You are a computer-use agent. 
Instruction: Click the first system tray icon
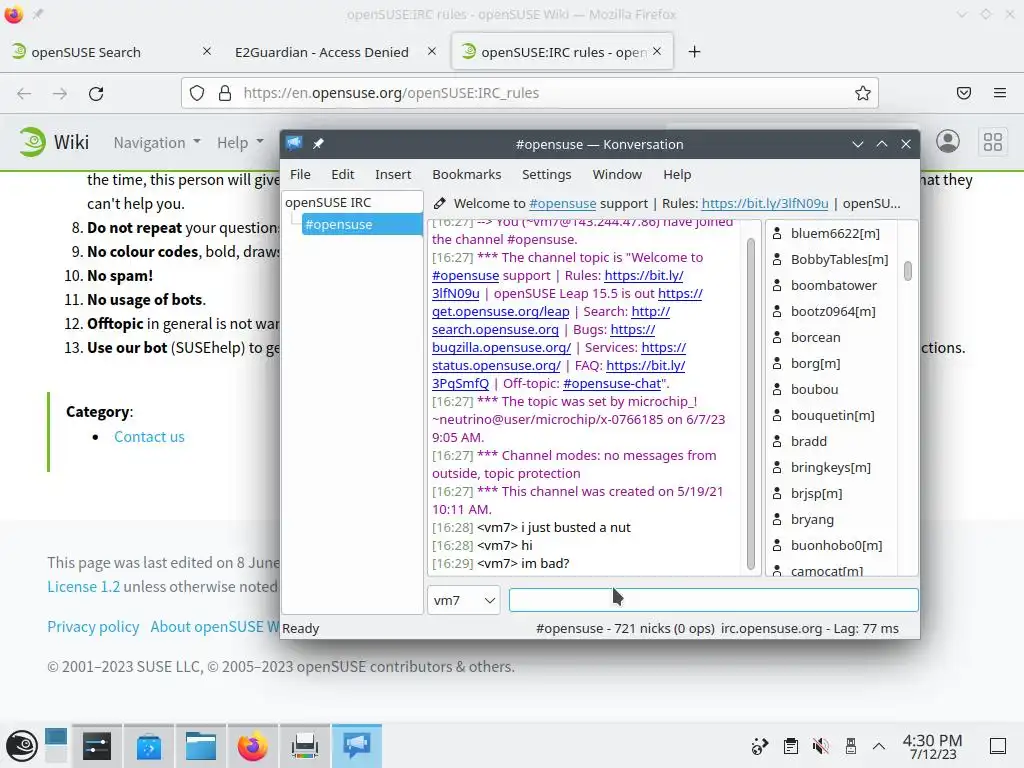point(760,746)
